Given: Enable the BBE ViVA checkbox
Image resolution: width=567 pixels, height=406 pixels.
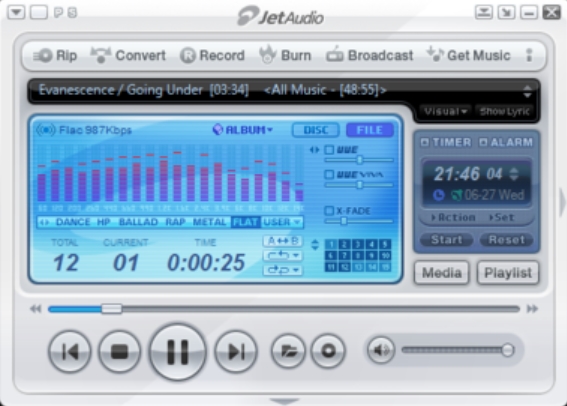Looking at the screenshot, I should (329, 175).
